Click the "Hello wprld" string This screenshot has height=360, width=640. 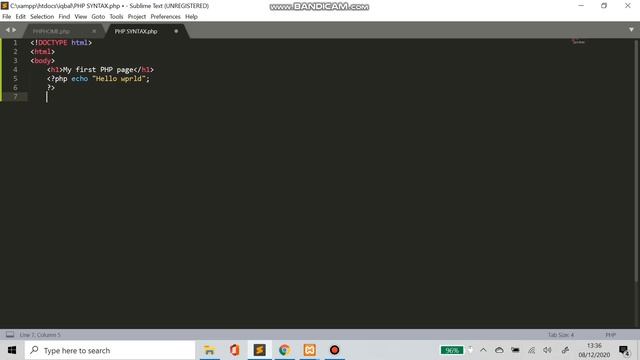(x=119, y=79)
